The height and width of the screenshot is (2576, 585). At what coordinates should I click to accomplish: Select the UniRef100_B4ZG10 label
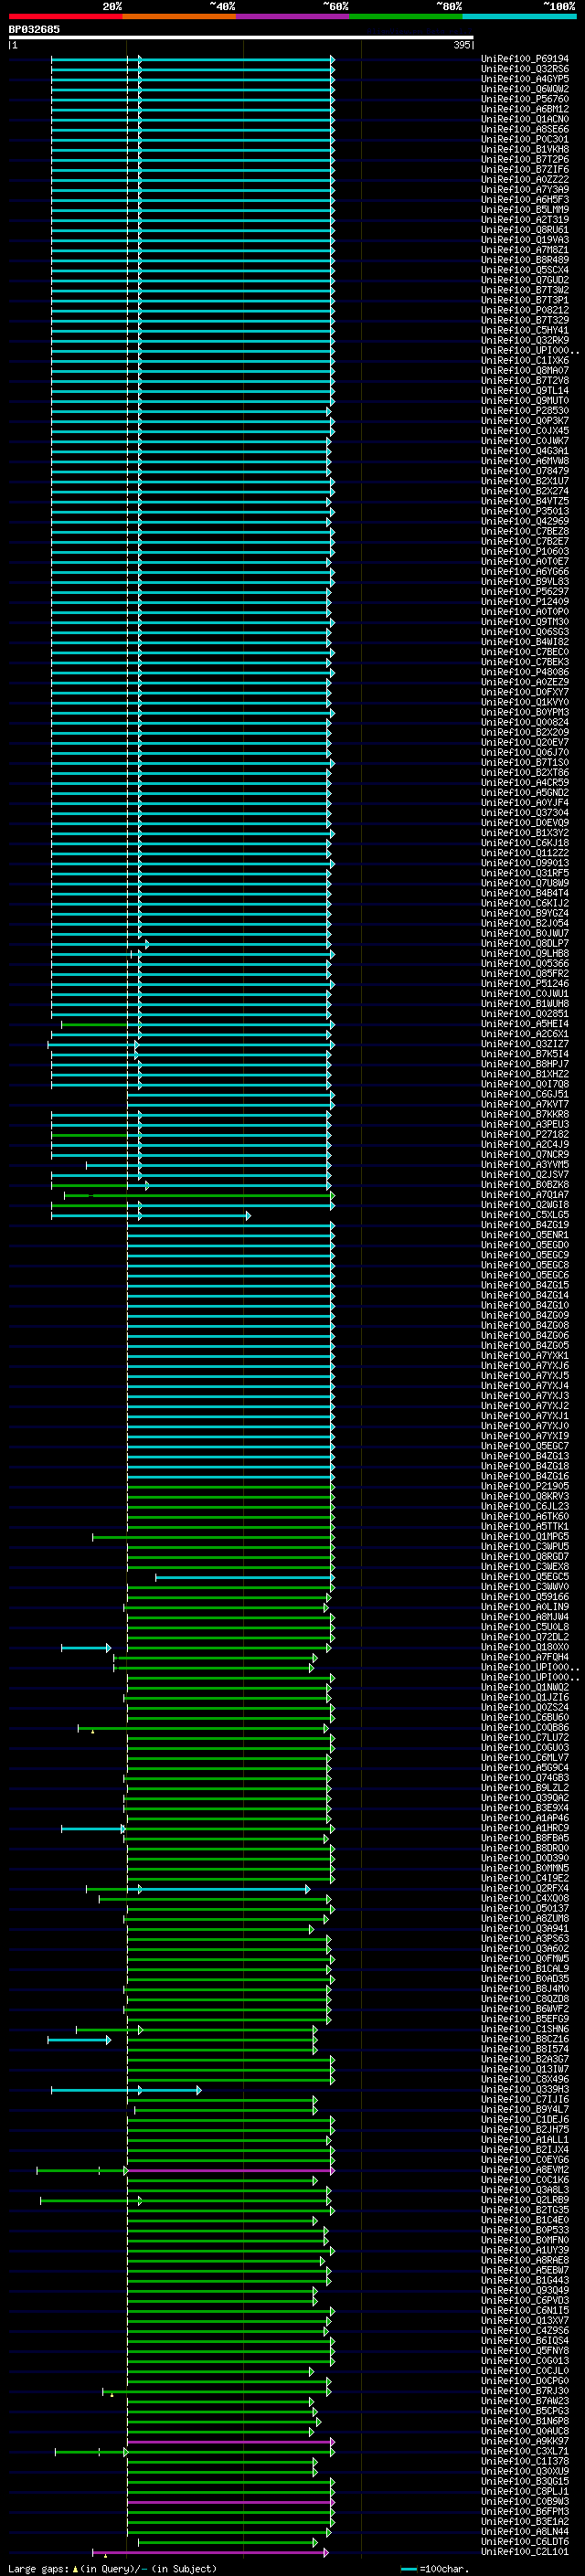coord(525,1305)
